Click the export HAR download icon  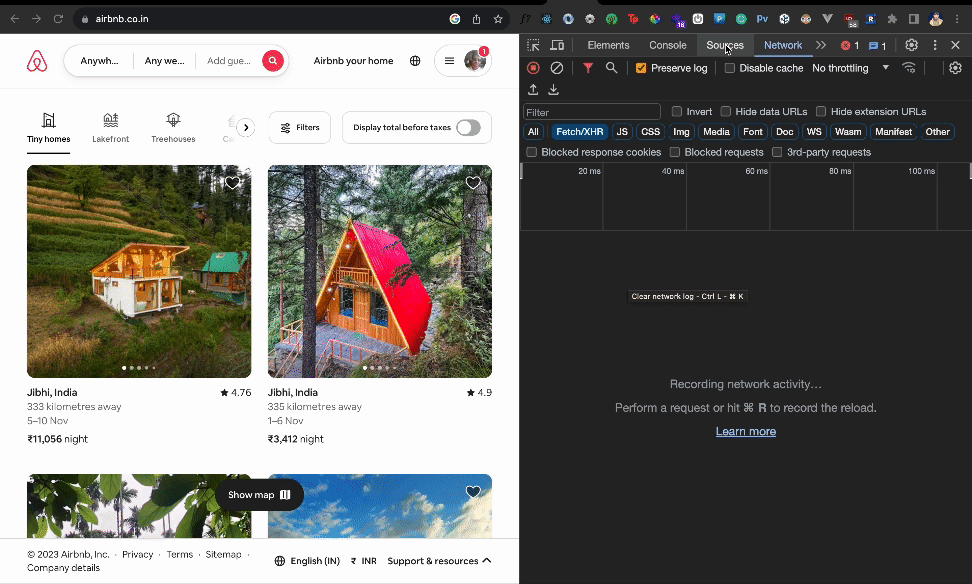tap(554, 90)
